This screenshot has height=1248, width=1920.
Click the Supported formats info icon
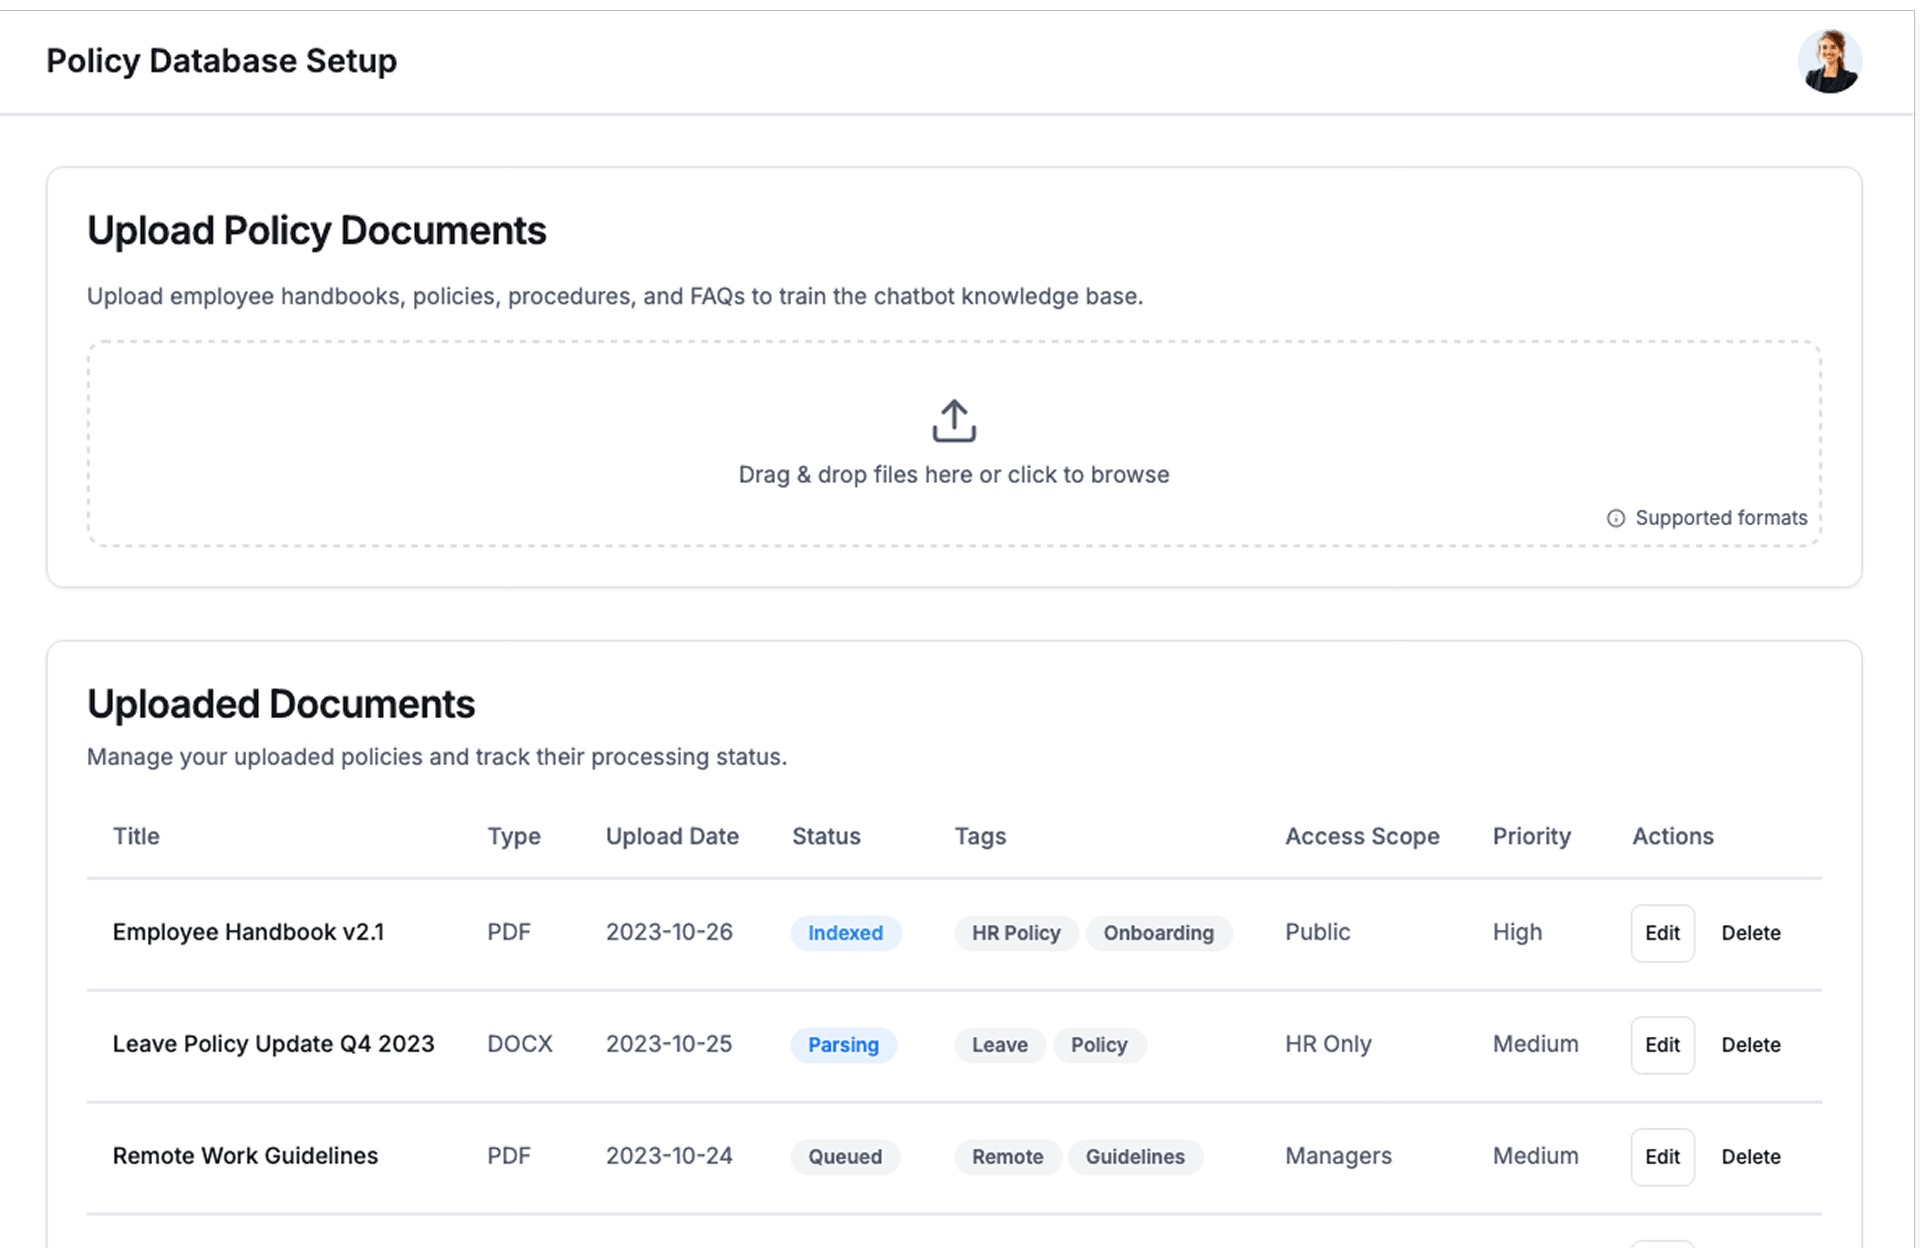pos(1615,518)
